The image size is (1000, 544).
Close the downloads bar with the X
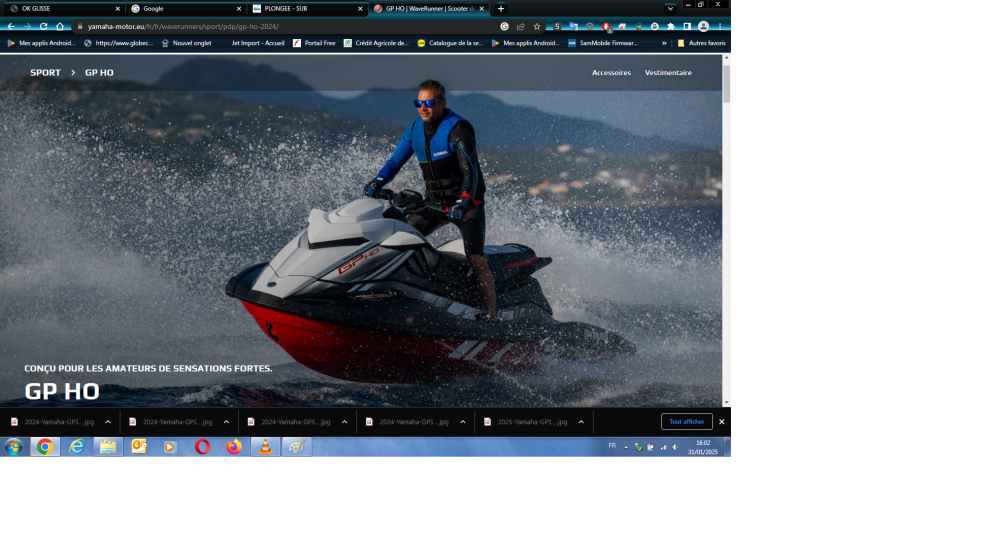[x=721, y=422]
